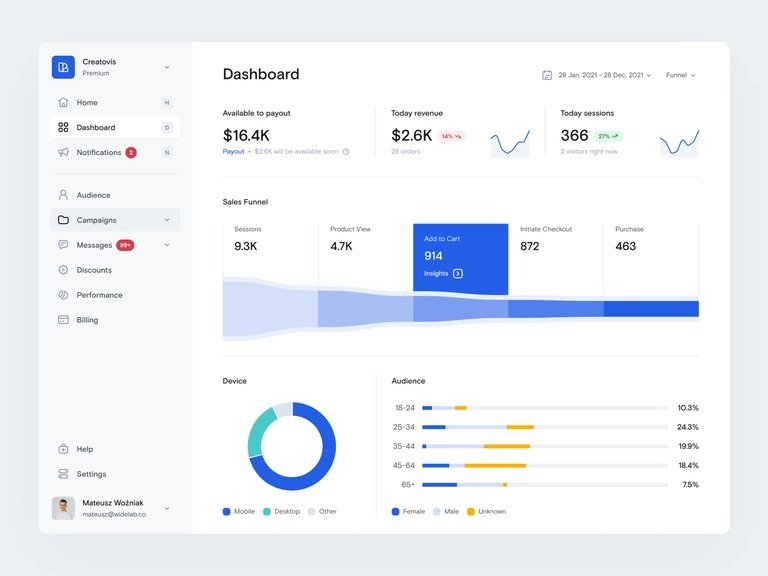Open Settings from the sidebar
768x576 pixels.
point(91,474)
